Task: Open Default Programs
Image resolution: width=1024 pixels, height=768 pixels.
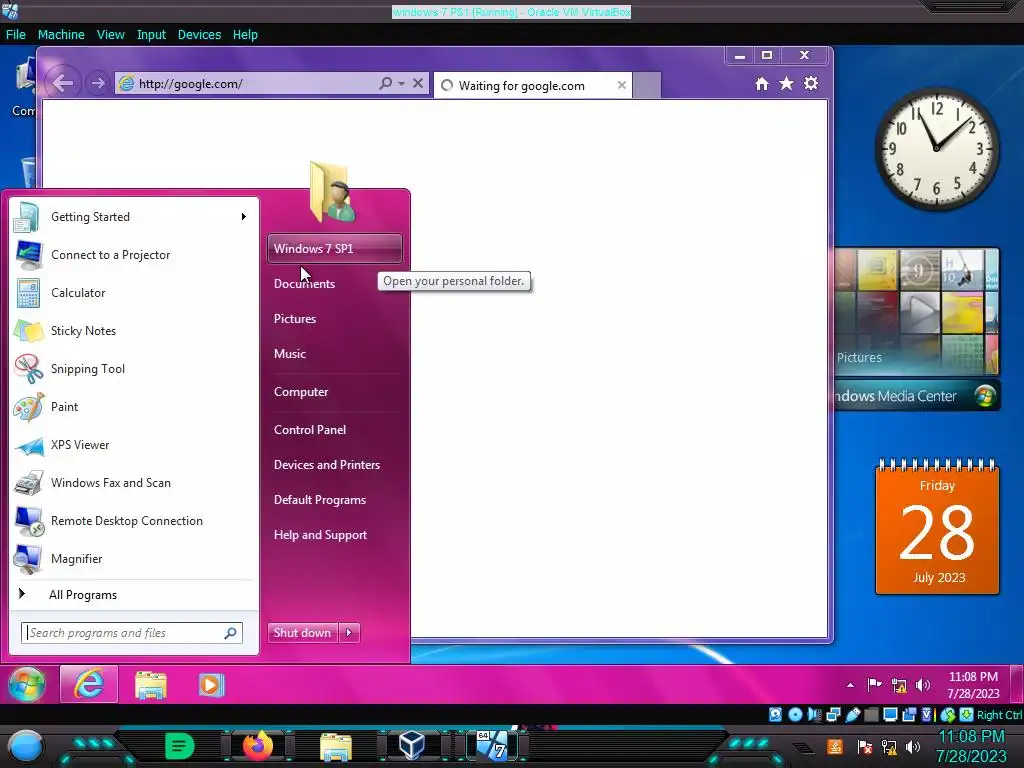Action: (320, 500)
